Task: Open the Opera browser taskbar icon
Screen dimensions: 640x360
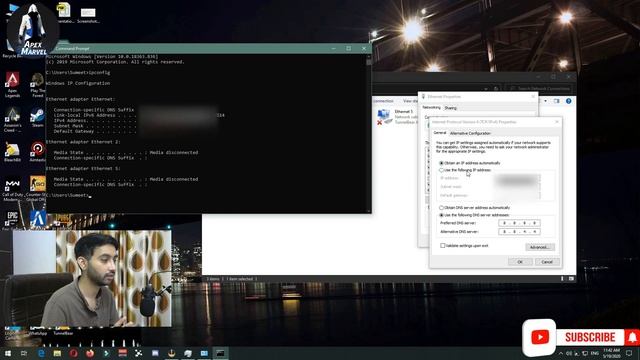Action: [73, 353]
